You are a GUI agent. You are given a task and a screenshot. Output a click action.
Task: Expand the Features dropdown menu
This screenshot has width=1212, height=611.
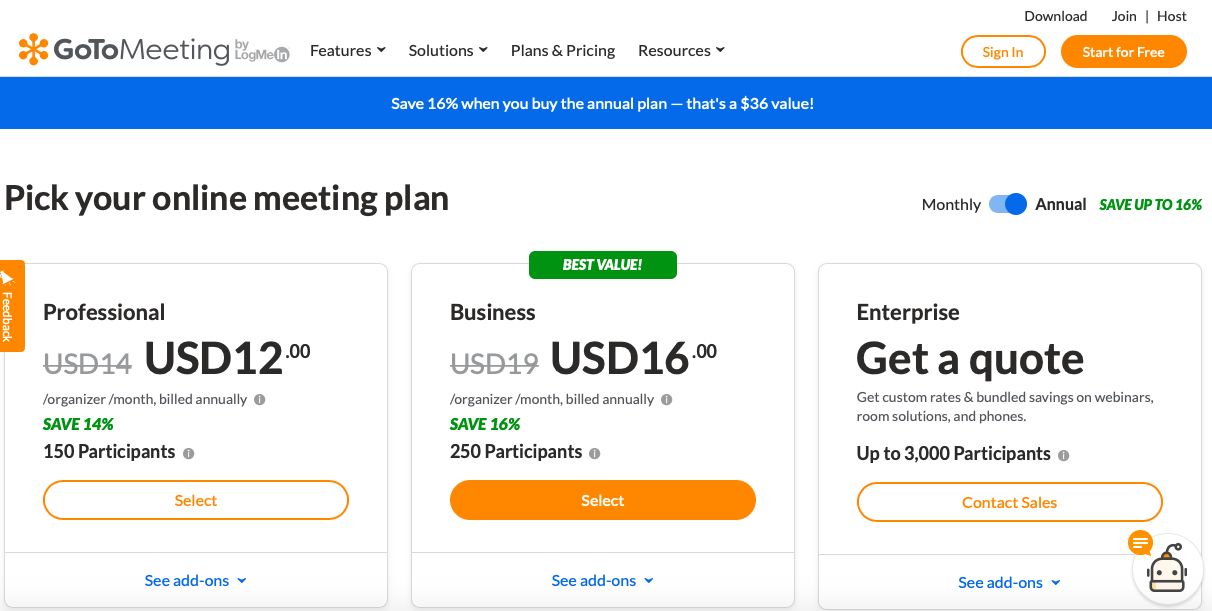coord(347,50)
